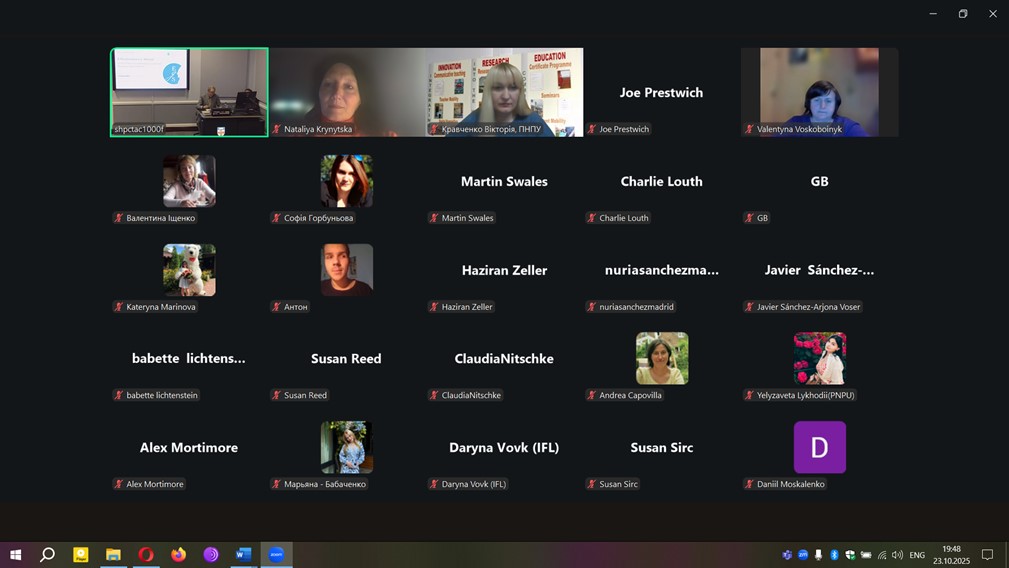Select Daniil Moskalenko's purple D avatar

point(819,447)
